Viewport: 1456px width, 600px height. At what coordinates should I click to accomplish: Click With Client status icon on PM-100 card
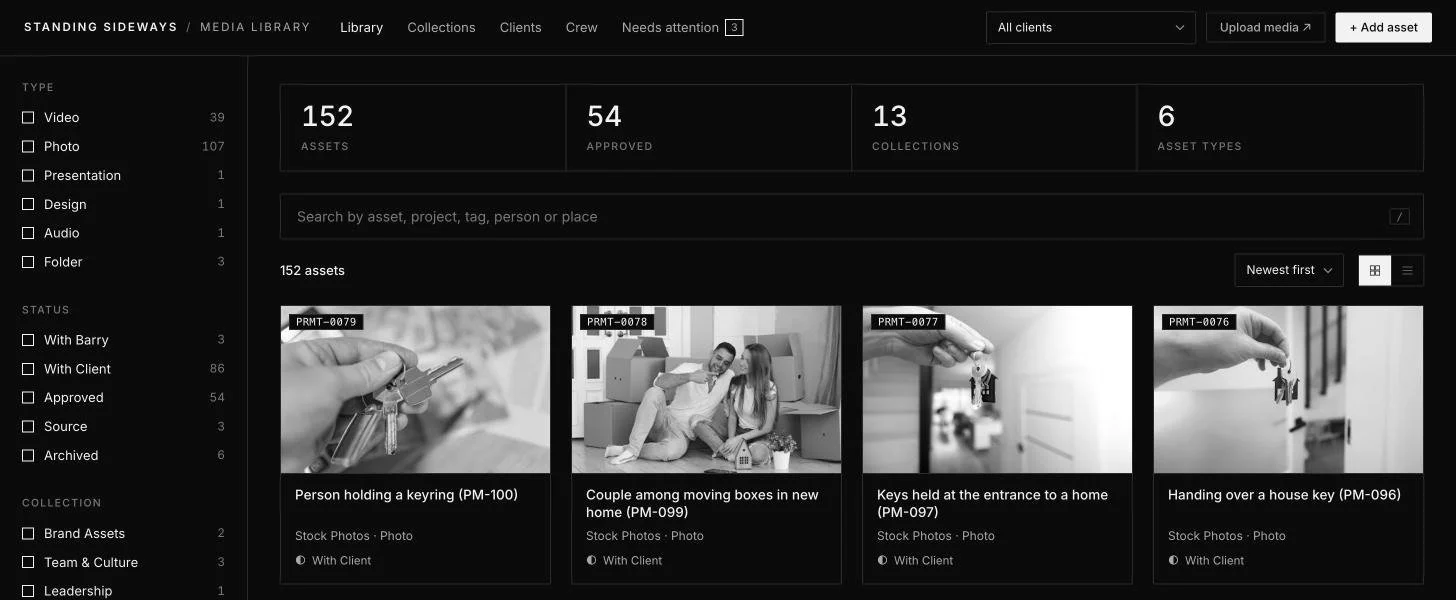[300, 560]
